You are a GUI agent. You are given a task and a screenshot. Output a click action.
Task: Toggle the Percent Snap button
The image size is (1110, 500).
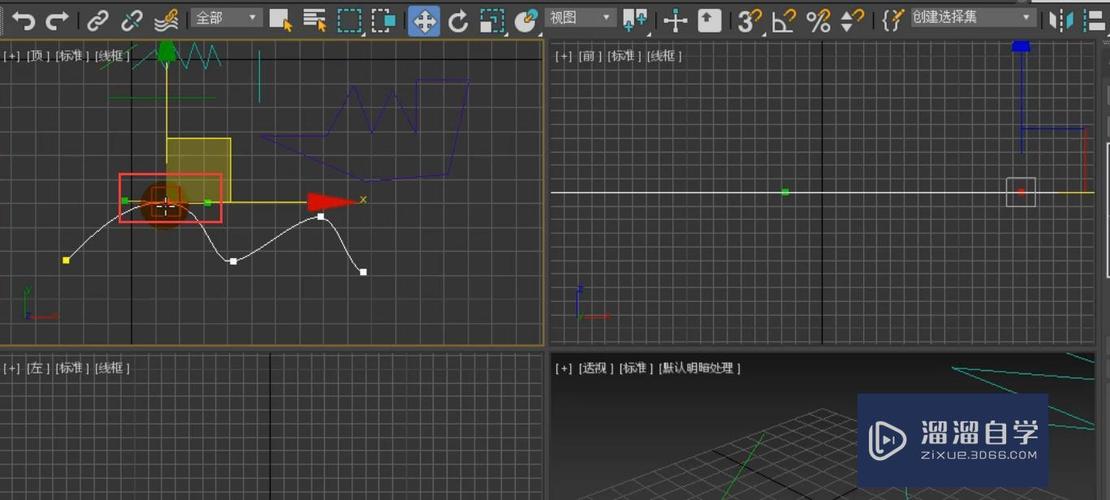(x=818, y=21)
